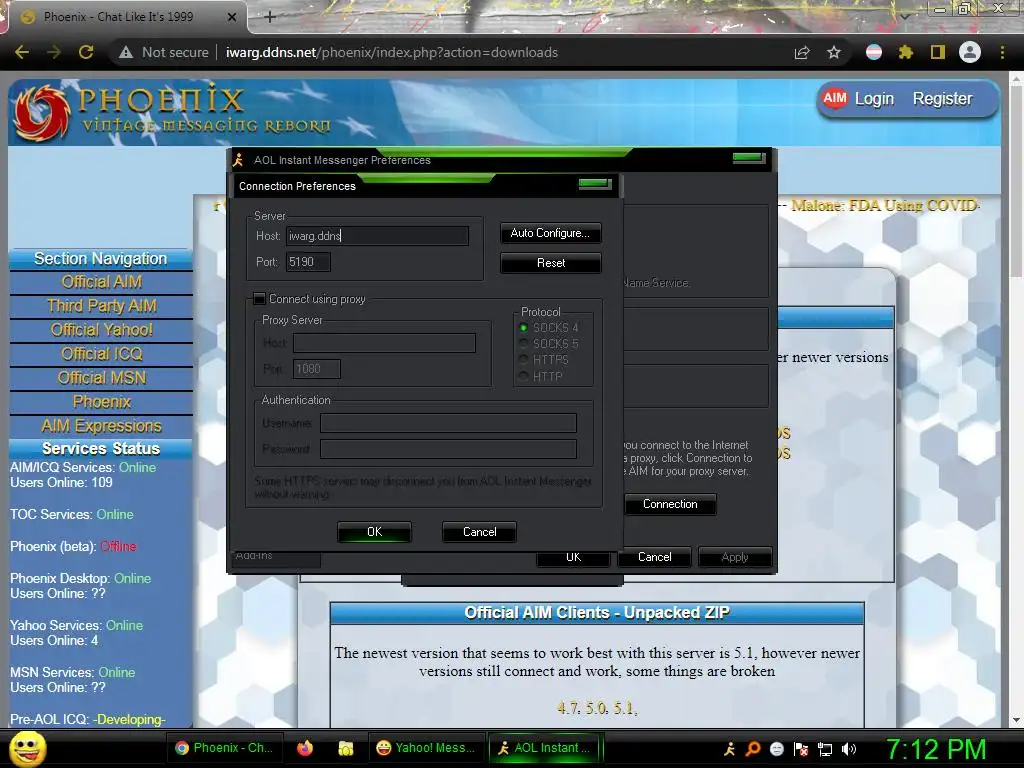
Task: Switch to Yahoo! Messenger taskbar item
Action: click(x=426, y=748)
